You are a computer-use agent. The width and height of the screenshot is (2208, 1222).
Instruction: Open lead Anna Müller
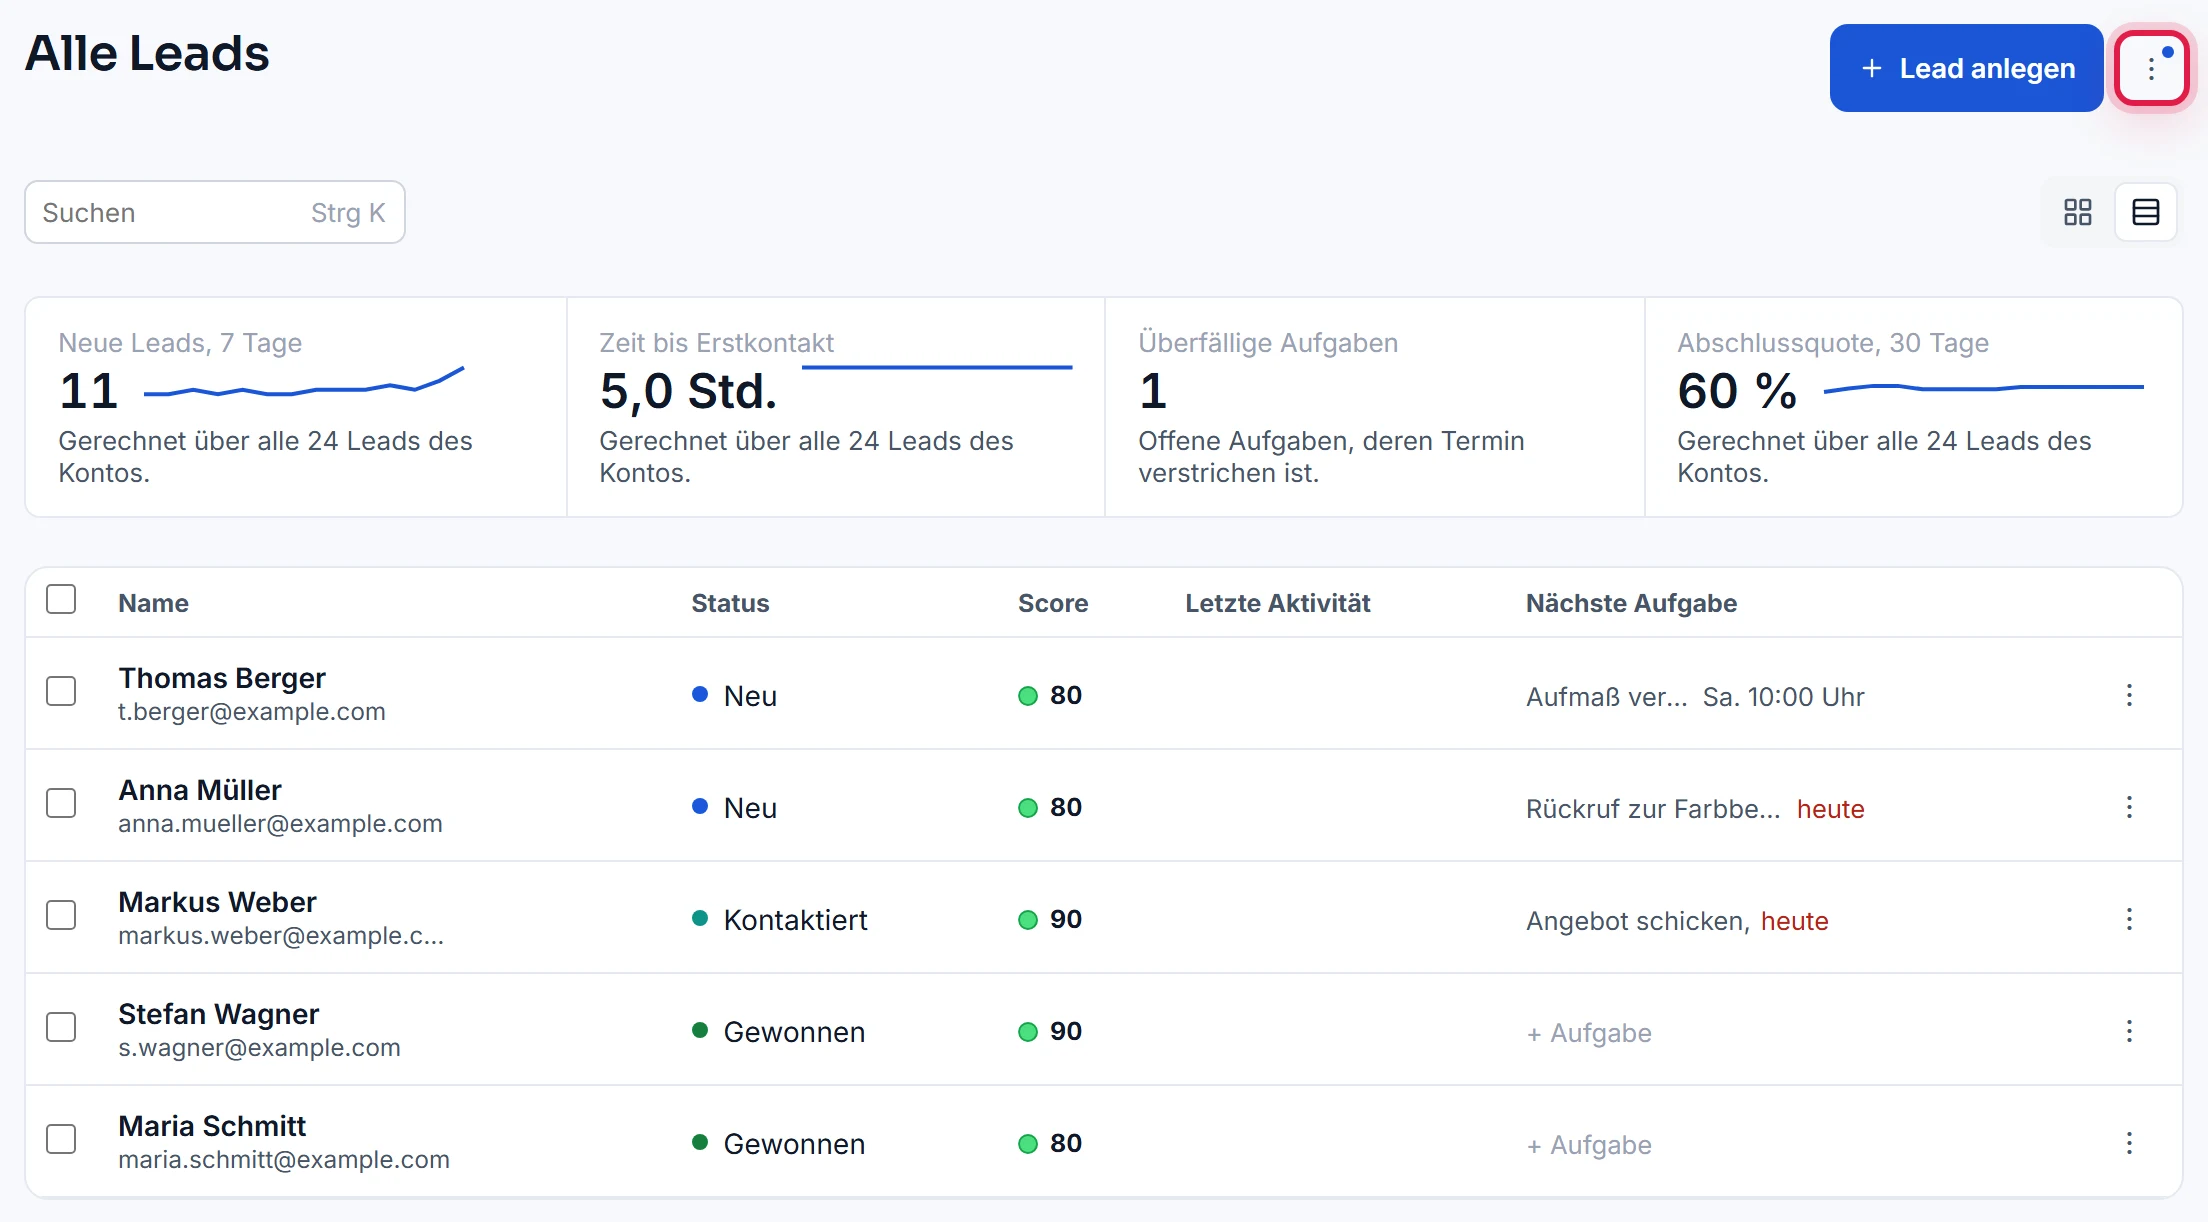coord(200,790)
